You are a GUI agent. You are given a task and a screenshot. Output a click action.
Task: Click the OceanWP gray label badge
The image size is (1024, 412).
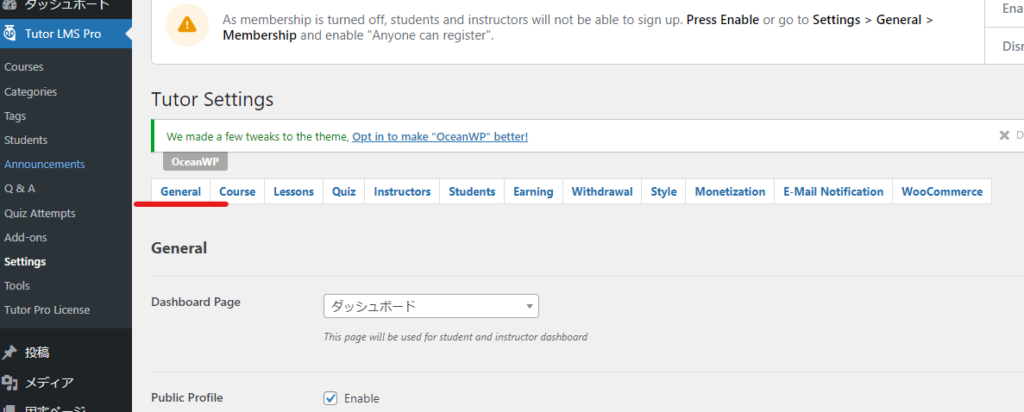[x=195, y=161]
